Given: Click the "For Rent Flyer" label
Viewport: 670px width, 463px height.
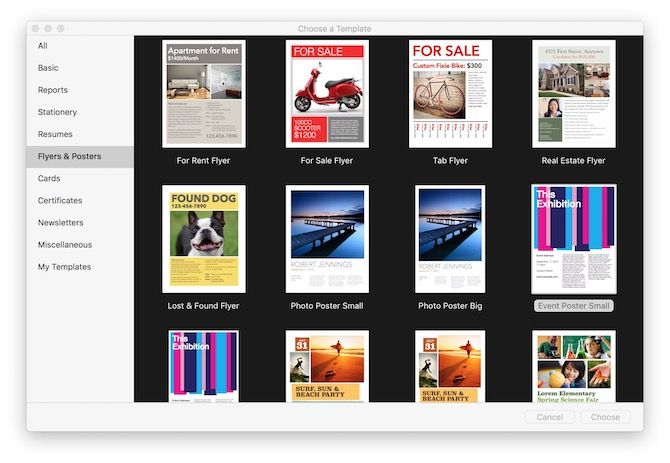Looking at the screenshot, I should click(203, 161).
